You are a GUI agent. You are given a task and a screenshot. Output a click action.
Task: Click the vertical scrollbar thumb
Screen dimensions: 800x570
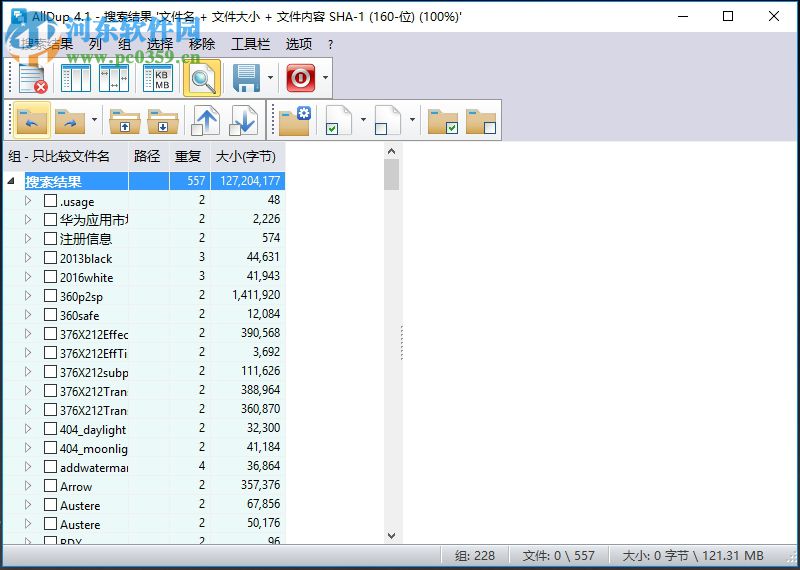click(x=391, y=174)
